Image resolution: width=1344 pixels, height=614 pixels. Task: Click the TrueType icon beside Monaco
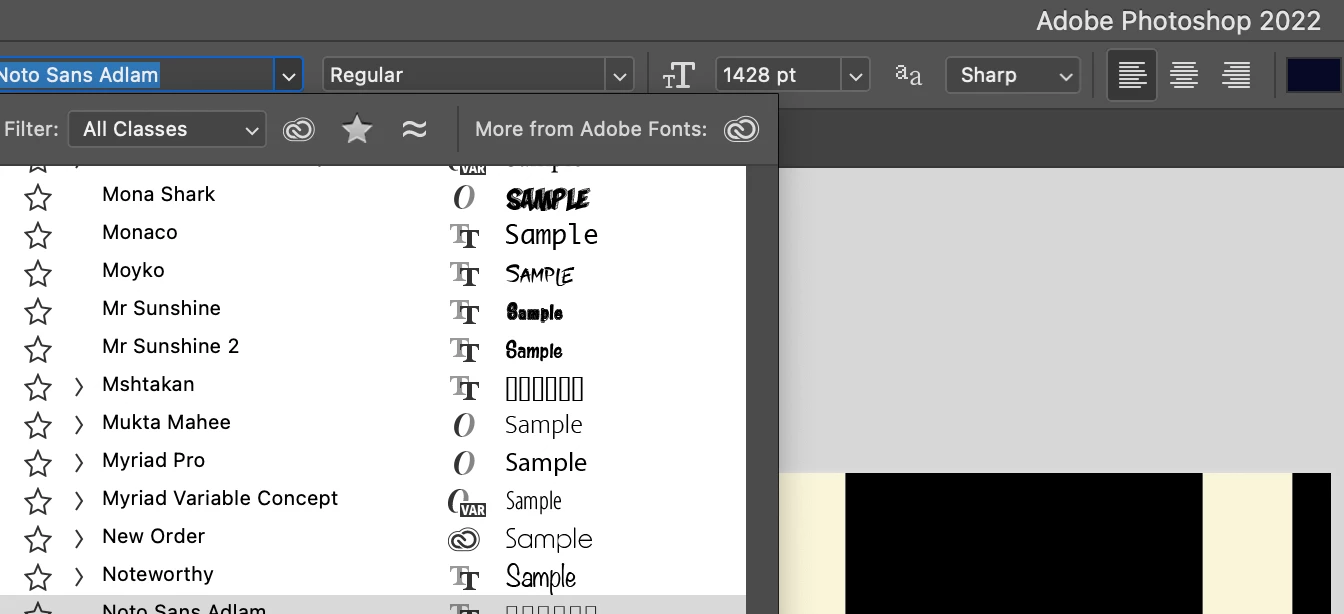[x=465, y=236]
